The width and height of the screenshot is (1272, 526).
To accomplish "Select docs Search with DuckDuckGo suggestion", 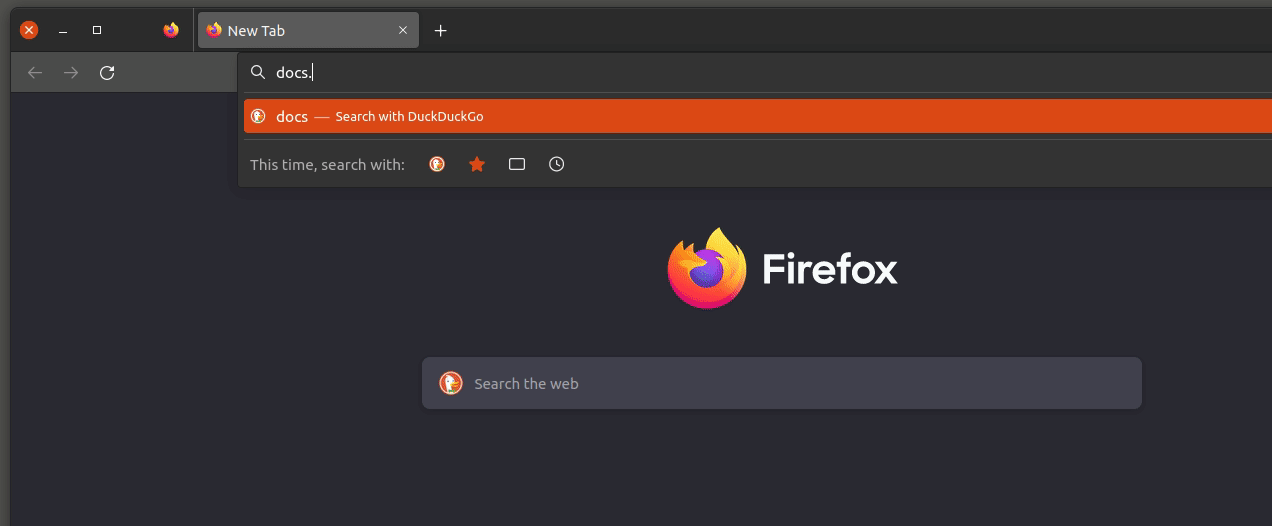I will coord(758,116).
